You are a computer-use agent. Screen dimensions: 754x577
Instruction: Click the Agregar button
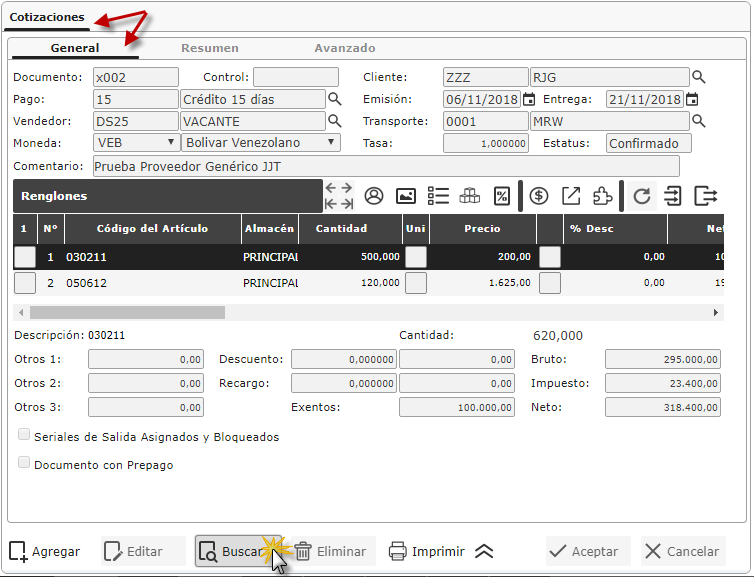[x=45, y=551]
